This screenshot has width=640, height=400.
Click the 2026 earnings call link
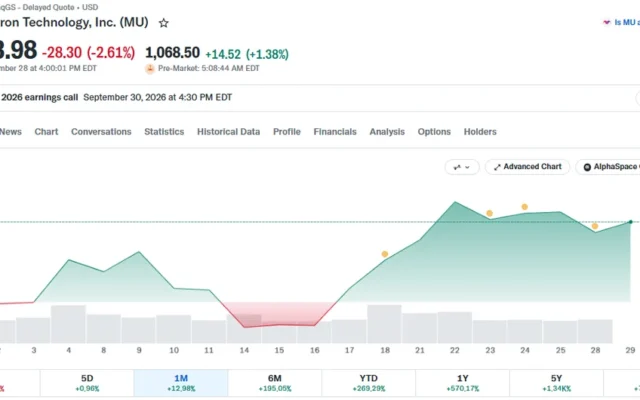(x=39, y=98)
